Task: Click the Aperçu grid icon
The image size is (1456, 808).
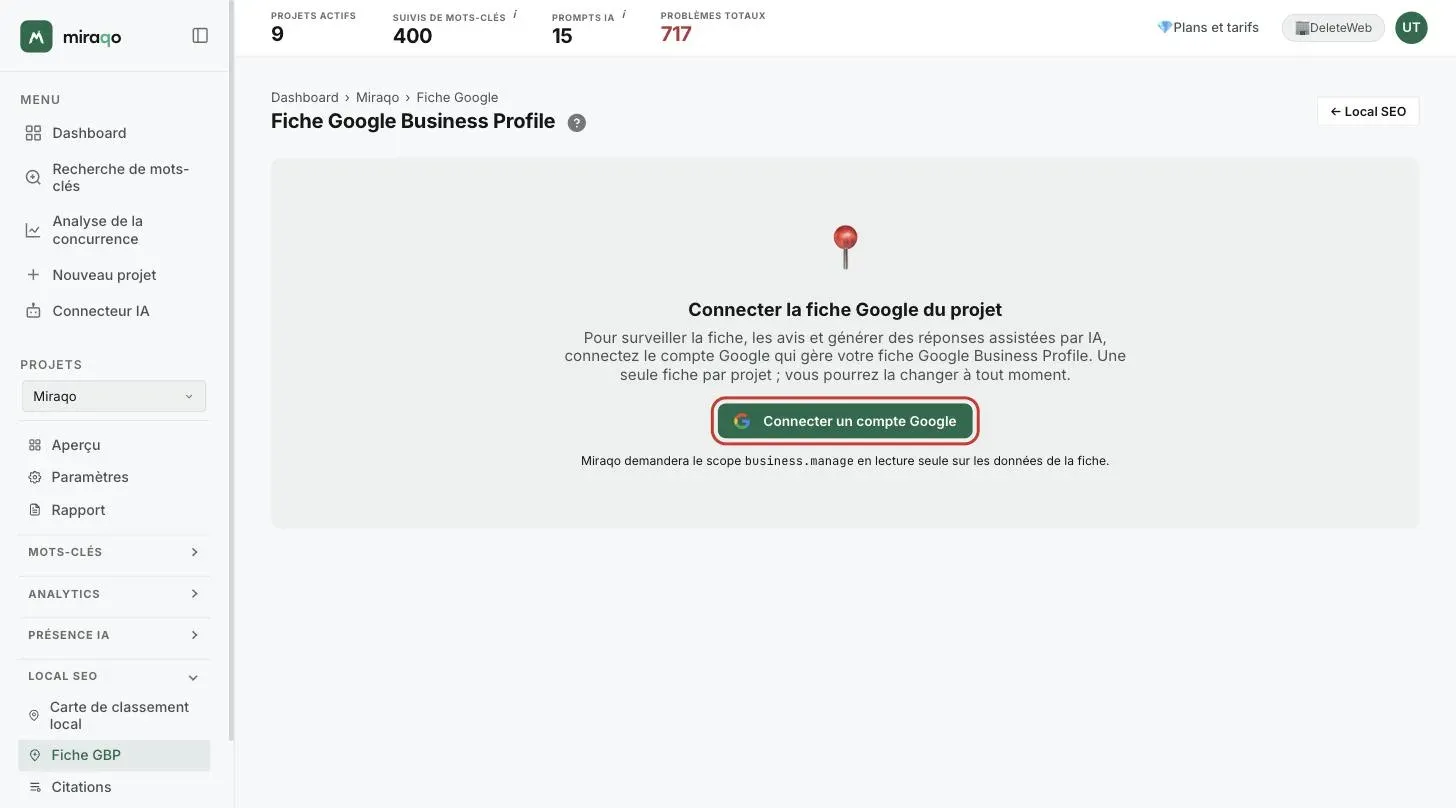Action: pyautogui.click(x=35, y=445)
